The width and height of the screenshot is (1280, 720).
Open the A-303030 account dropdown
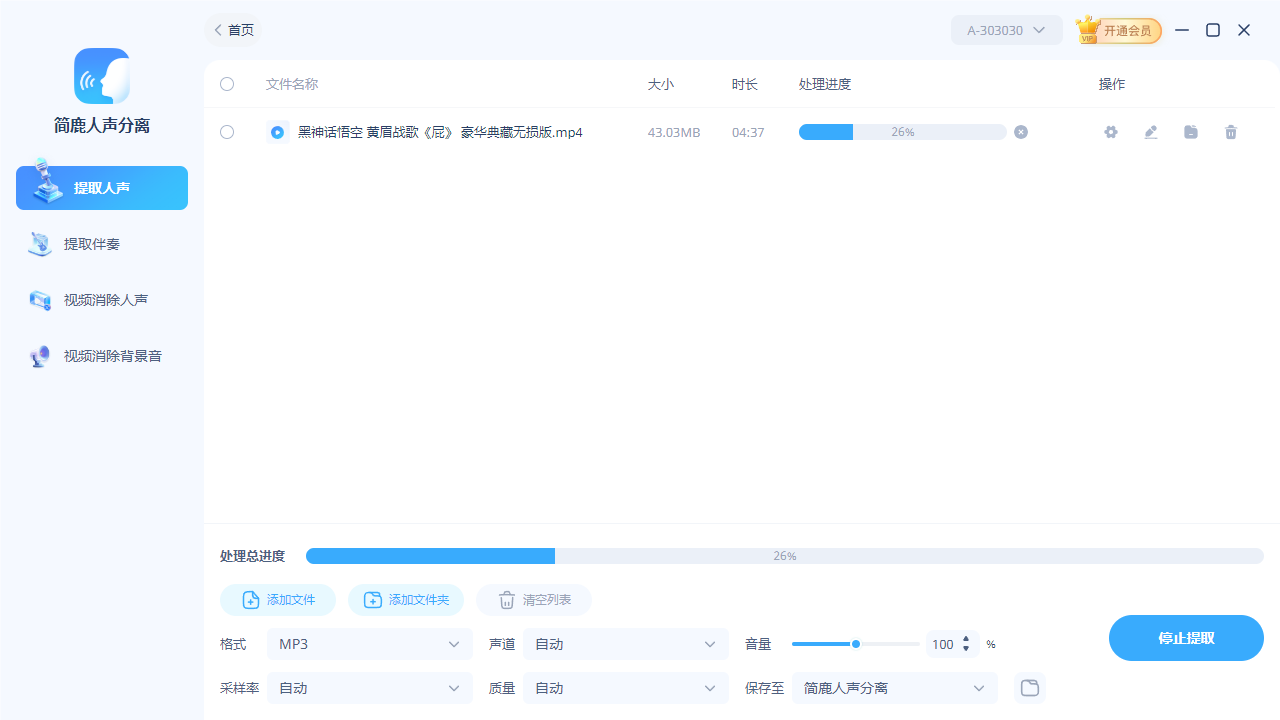tap(1006, 30)
